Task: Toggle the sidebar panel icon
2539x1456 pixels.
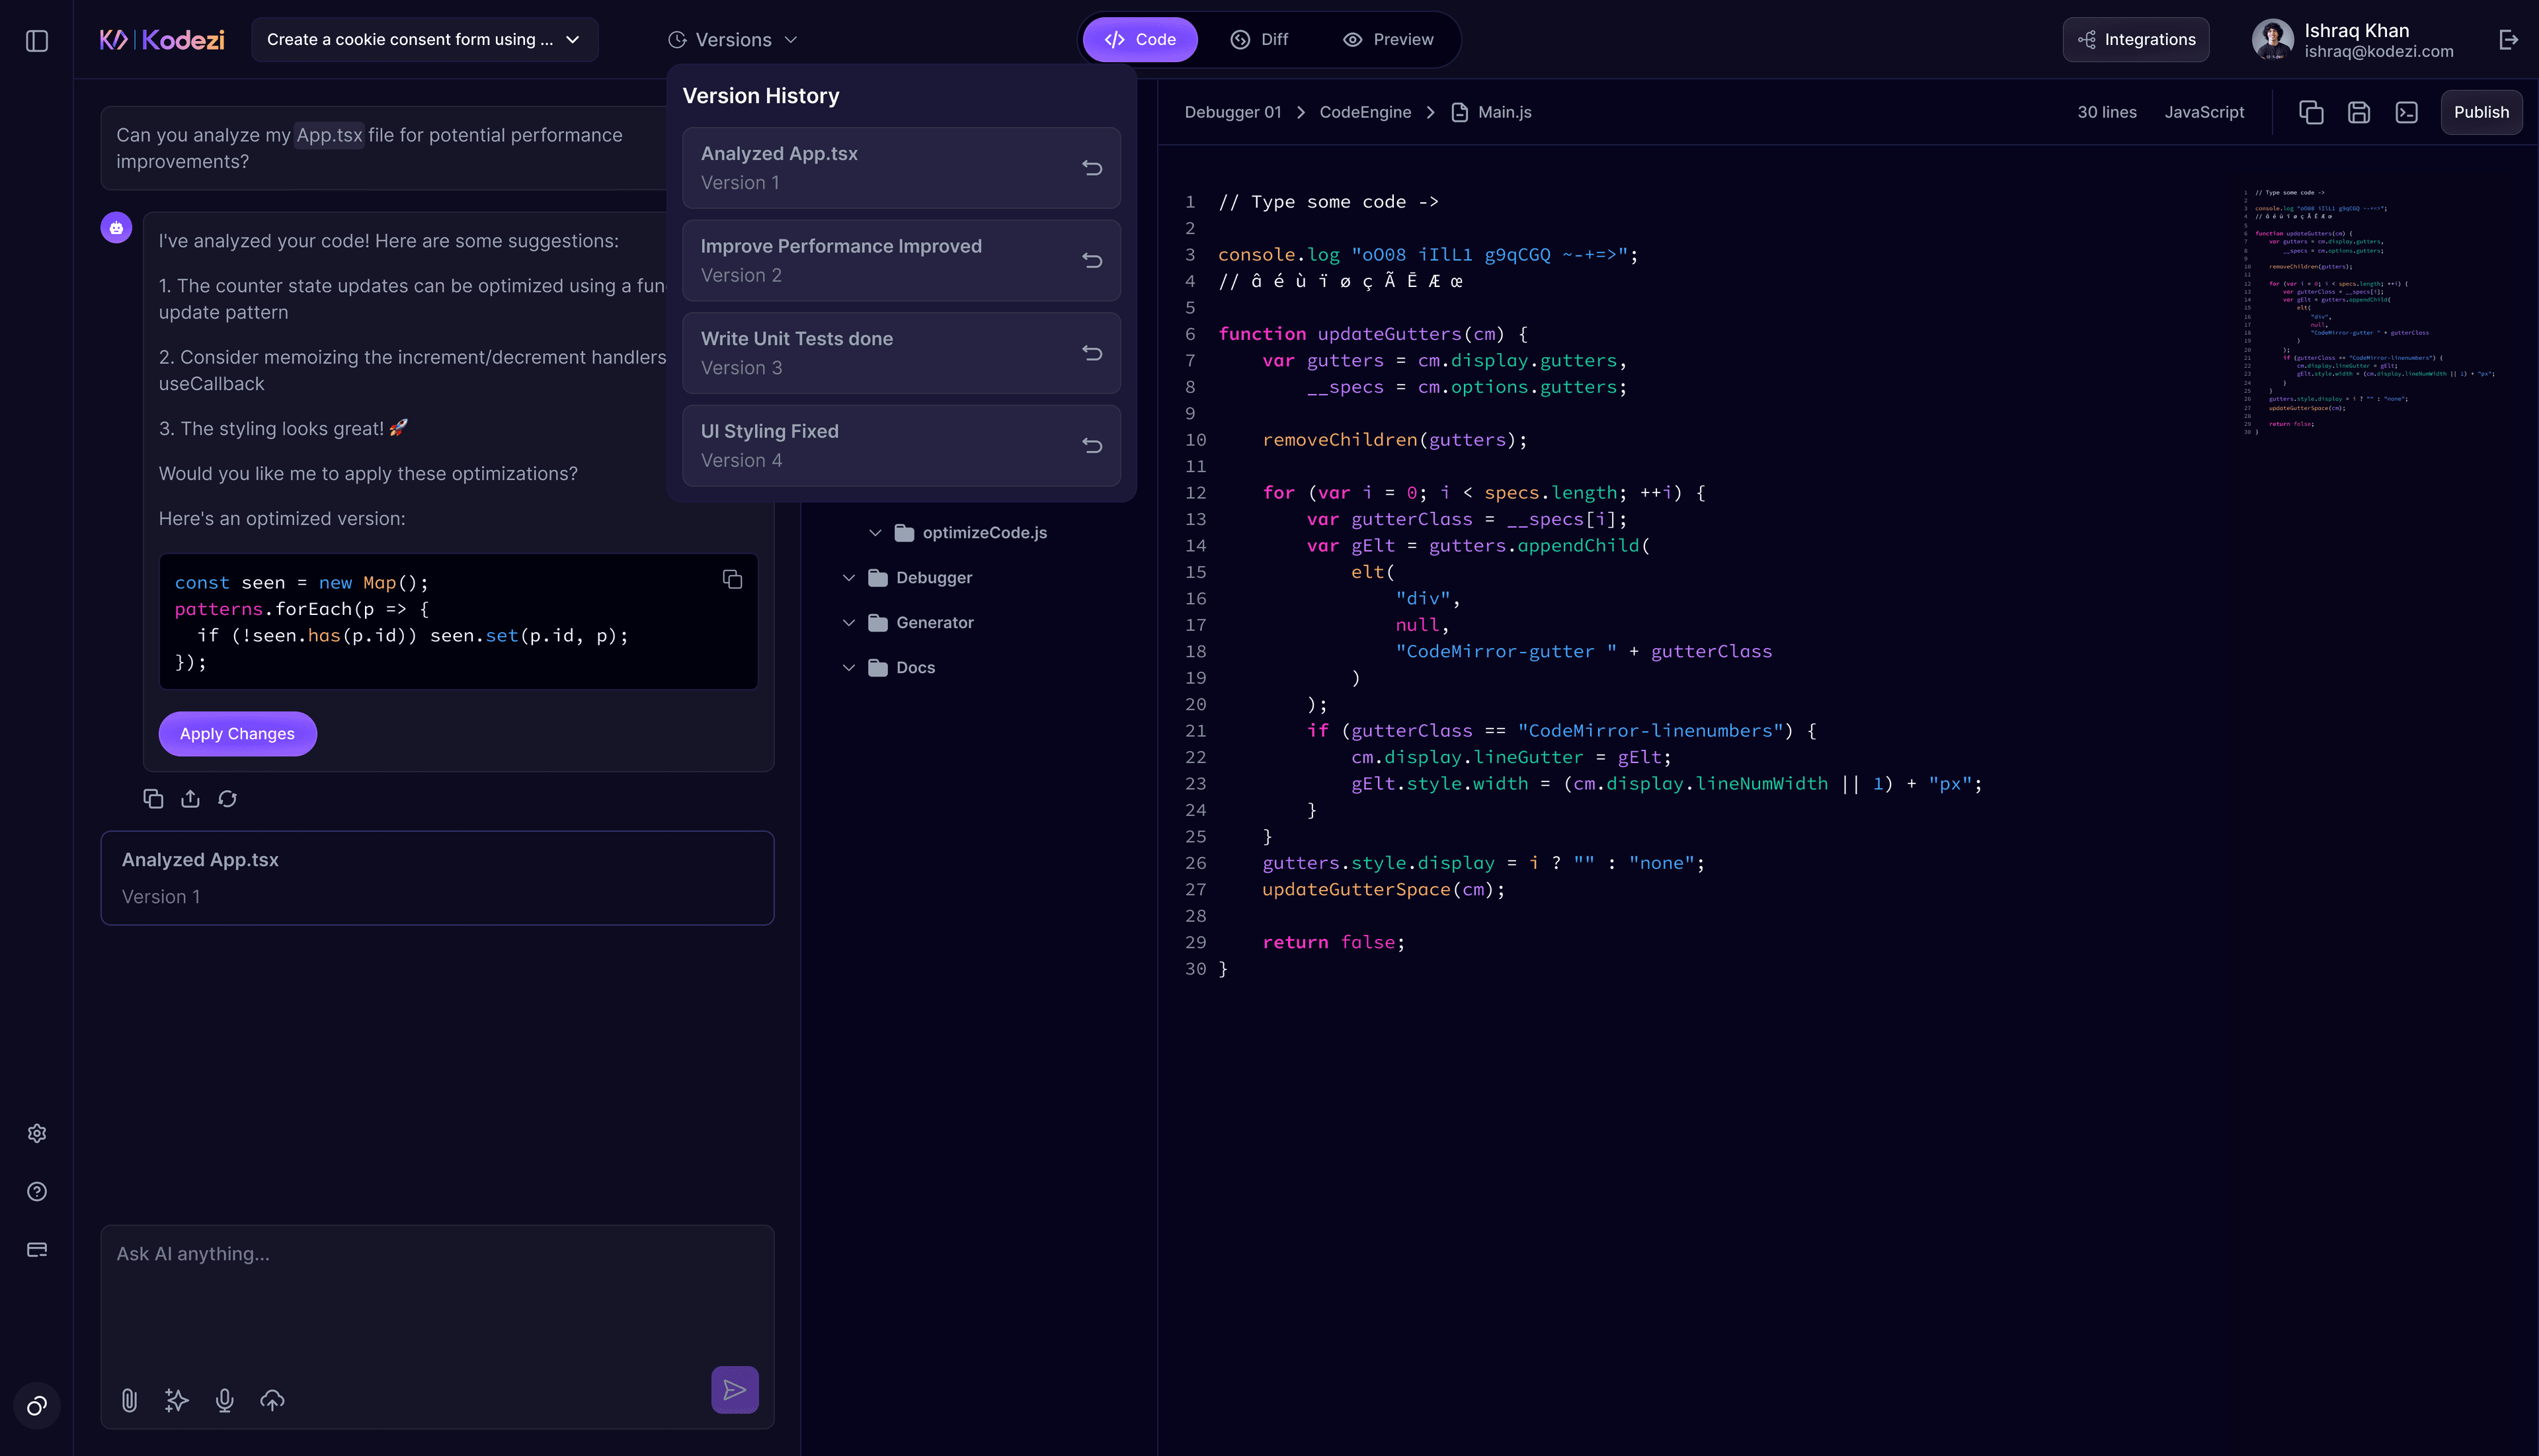Action: coord(37,41)
